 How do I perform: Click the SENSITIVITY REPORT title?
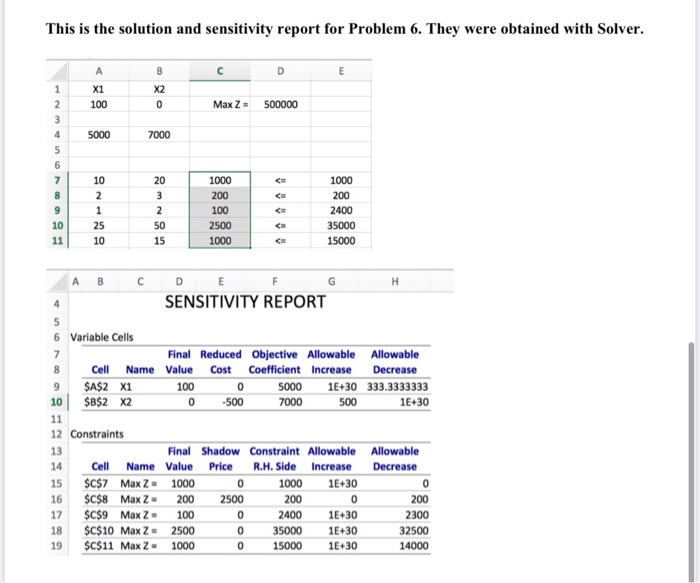245,302
